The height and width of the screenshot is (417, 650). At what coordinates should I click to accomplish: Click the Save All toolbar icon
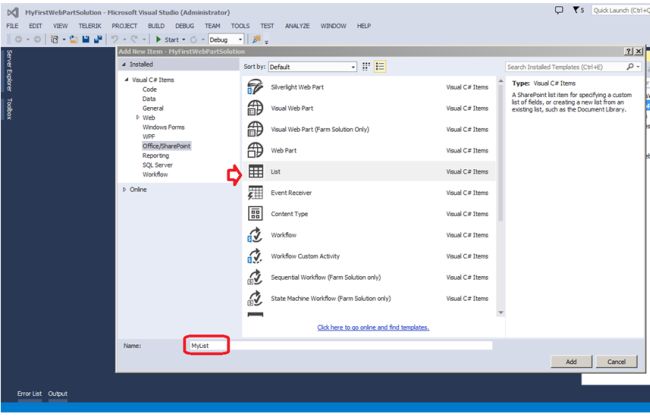(x=98, y=39)
